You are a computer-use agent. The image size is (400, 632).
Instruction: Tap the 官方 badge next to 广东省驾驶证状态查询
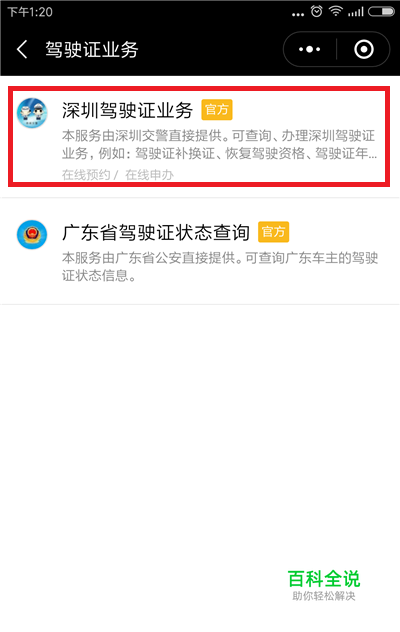coord(273,232)
